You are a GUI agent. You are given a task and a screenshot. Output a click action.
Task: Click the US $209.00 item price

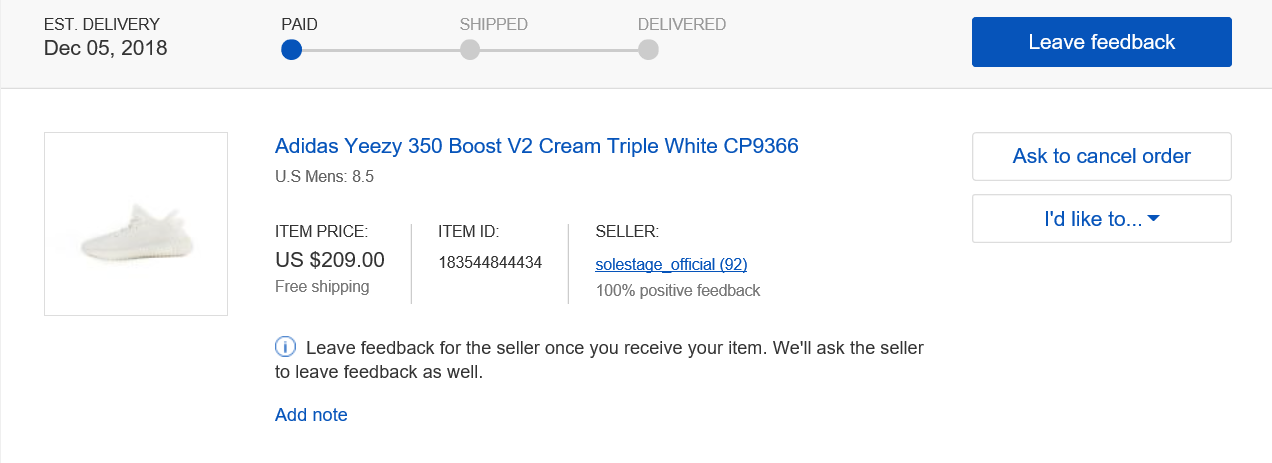pos(329,261)
